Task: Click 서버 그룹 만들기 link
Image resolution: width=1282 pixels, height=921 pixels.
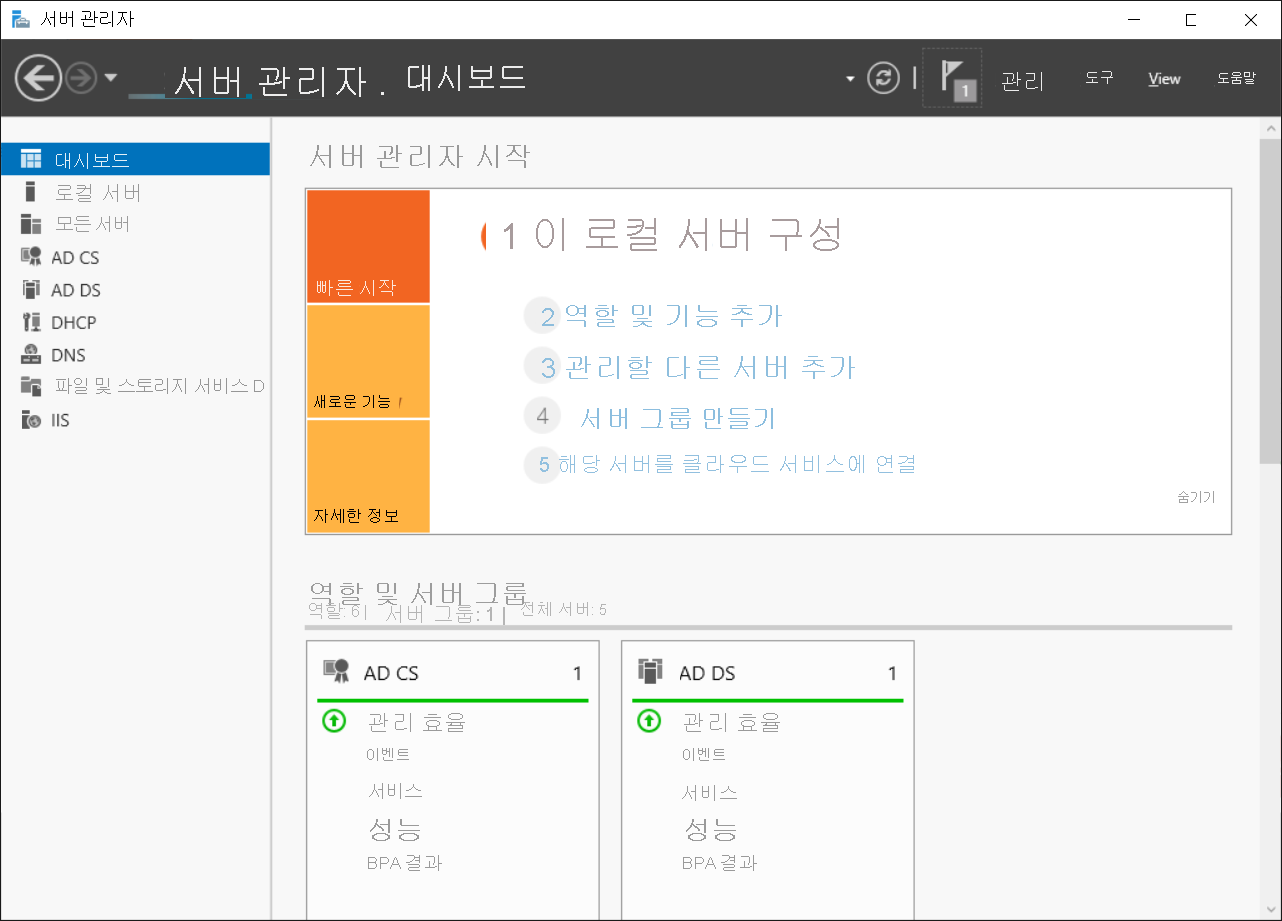Action: coord(678,417)
